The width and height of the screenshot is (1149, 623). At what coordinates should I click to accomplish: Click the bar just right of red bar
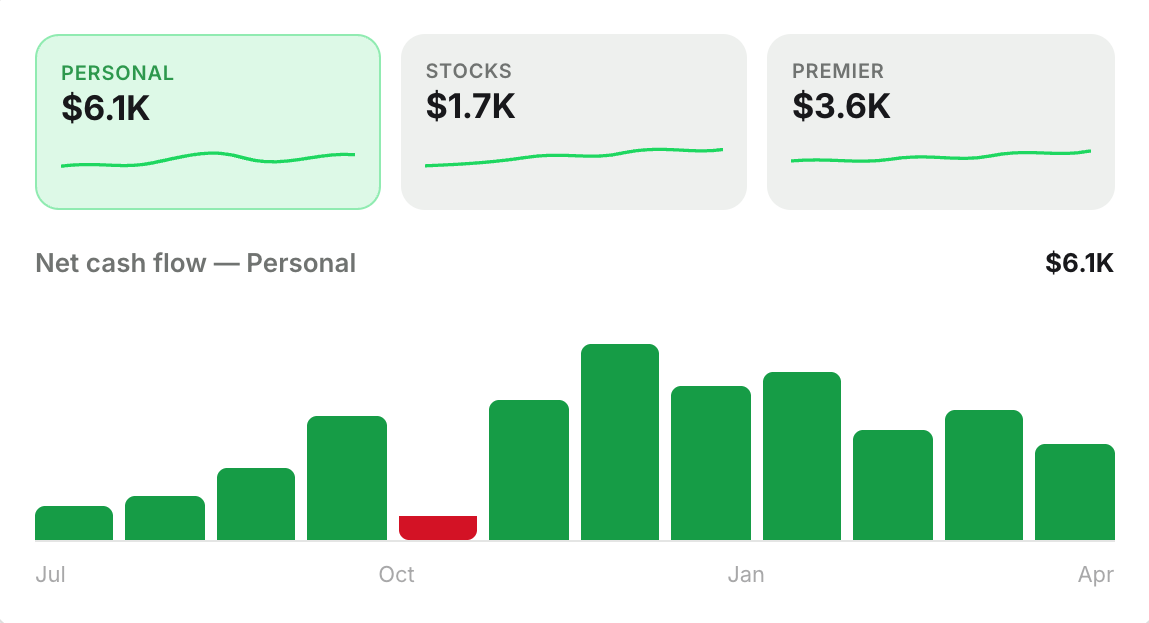529,470
